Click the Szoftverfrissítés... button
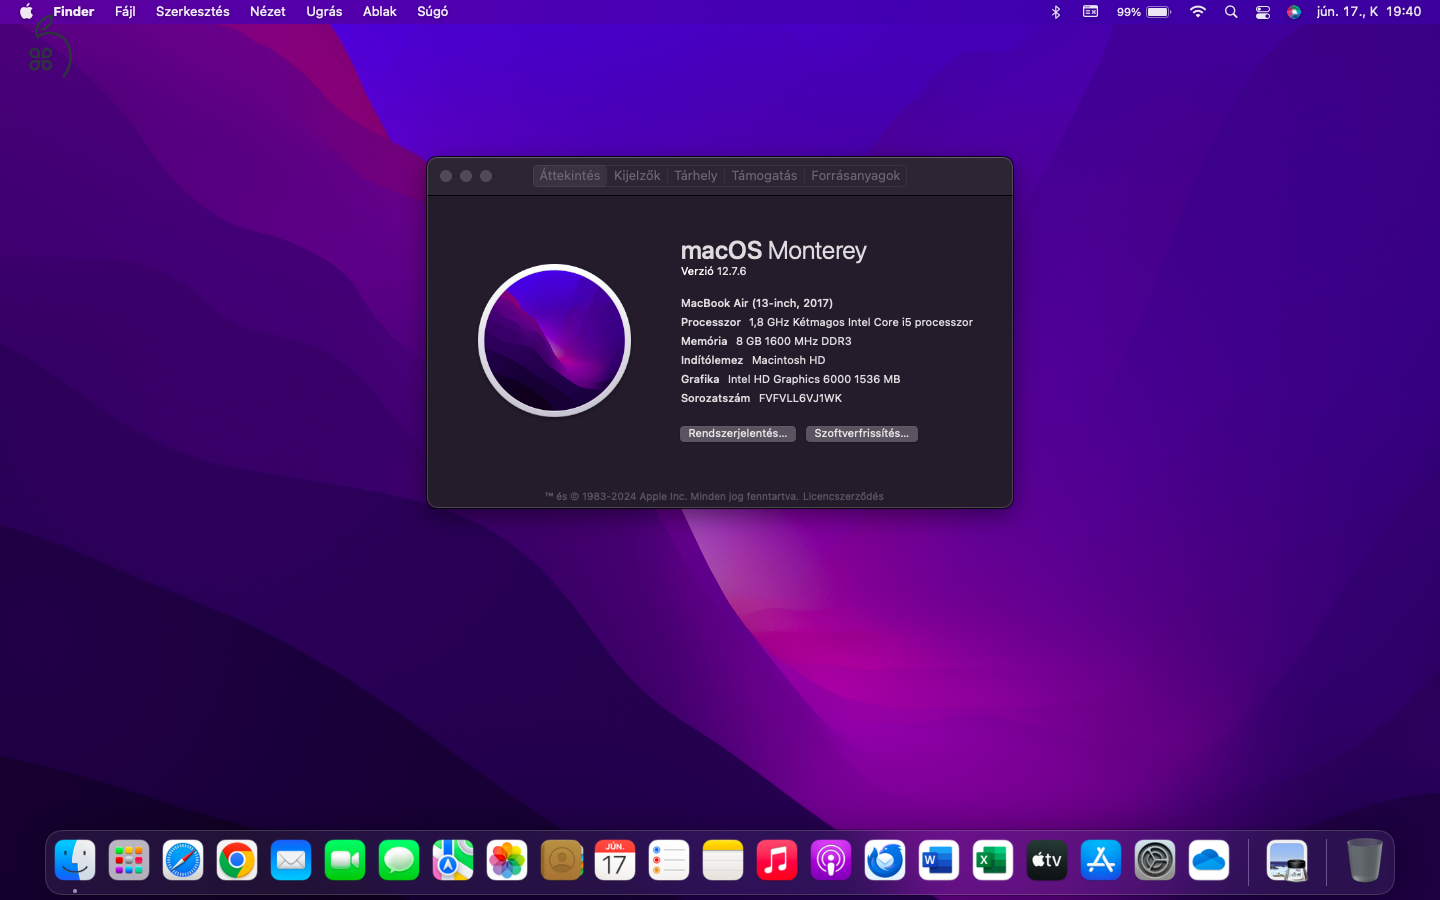This screenshot has width=1440, height=900. [862, 434]
